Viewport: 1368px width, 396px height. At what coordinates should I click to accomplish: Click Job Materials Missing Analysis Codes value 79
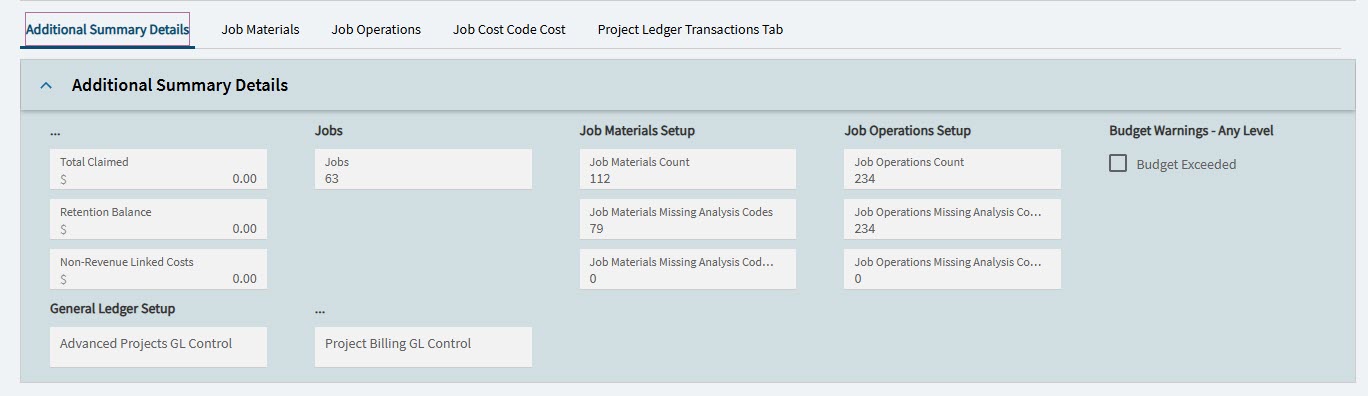[x=688, y=220]
